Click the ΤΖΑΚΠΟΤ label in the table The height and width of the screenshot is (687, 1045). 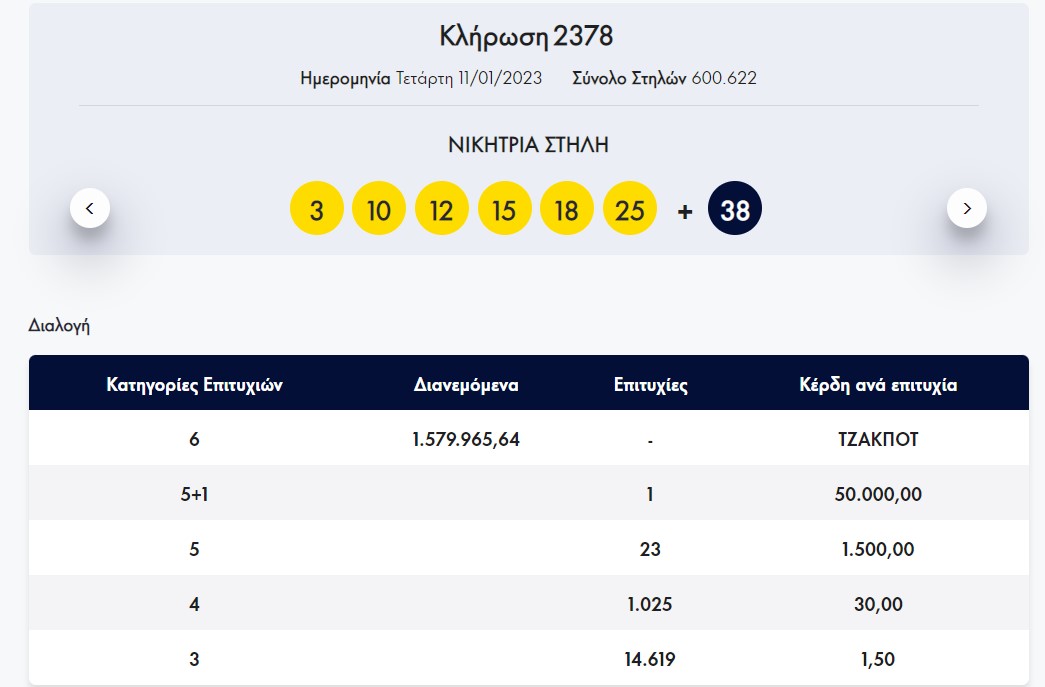[x=878, y=438]
